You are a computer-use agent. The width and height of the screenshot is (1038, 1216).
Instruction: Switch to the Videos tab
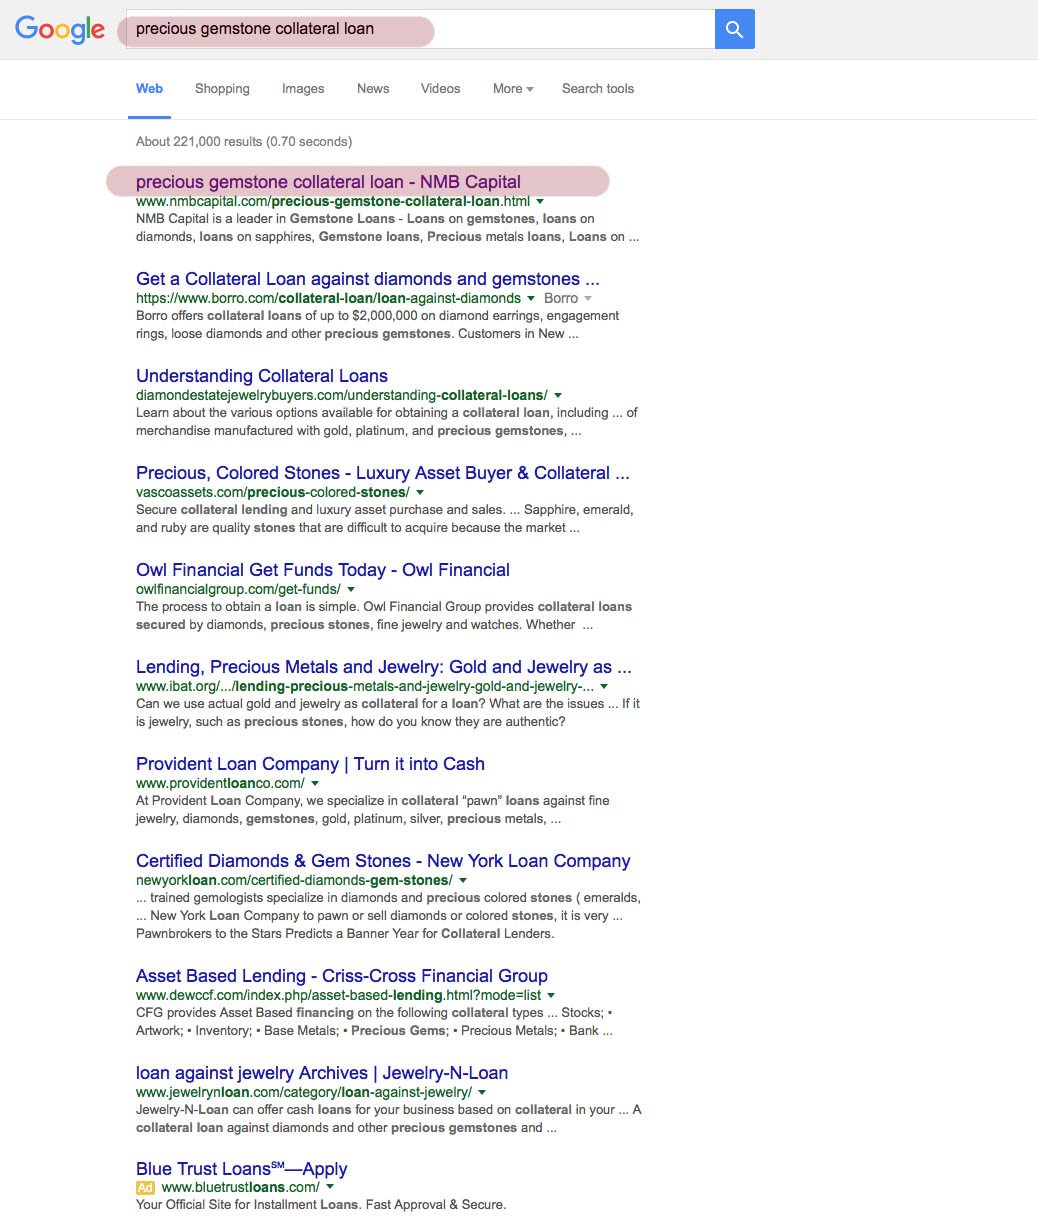(440, 89)
